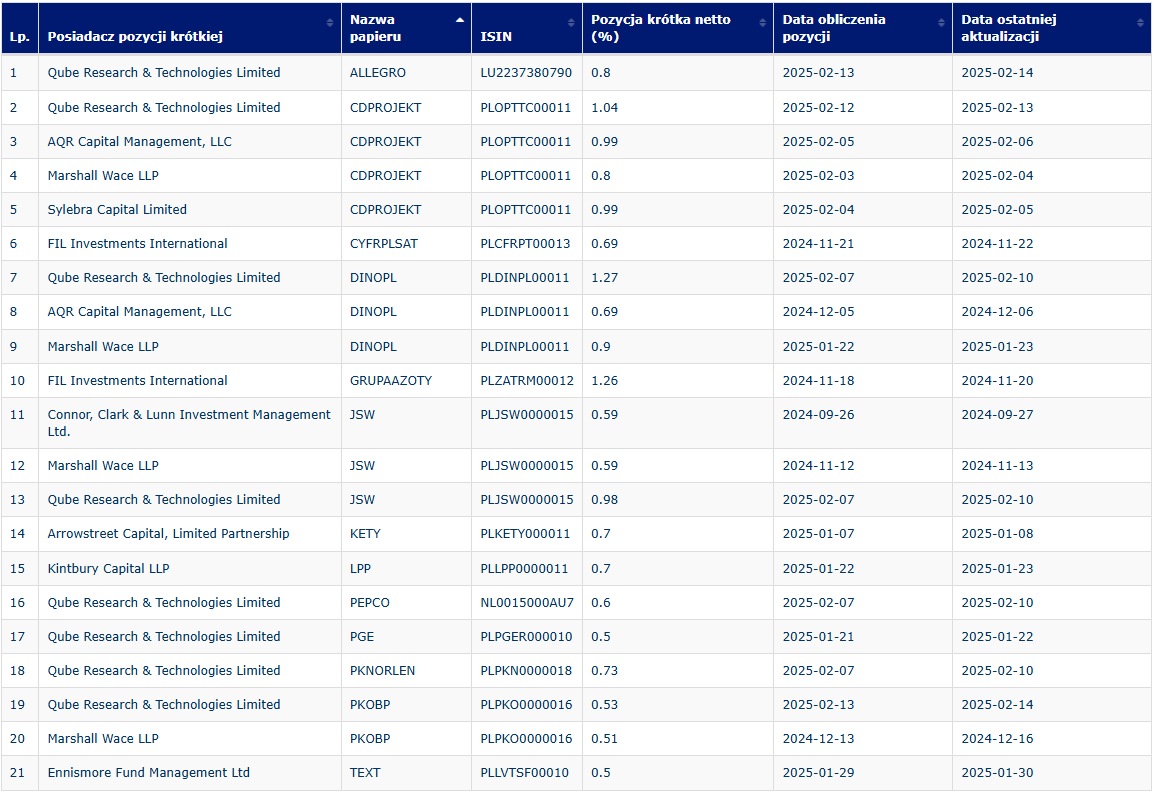Select Sylebra Capital Limited holder cell

coord(117,210)
